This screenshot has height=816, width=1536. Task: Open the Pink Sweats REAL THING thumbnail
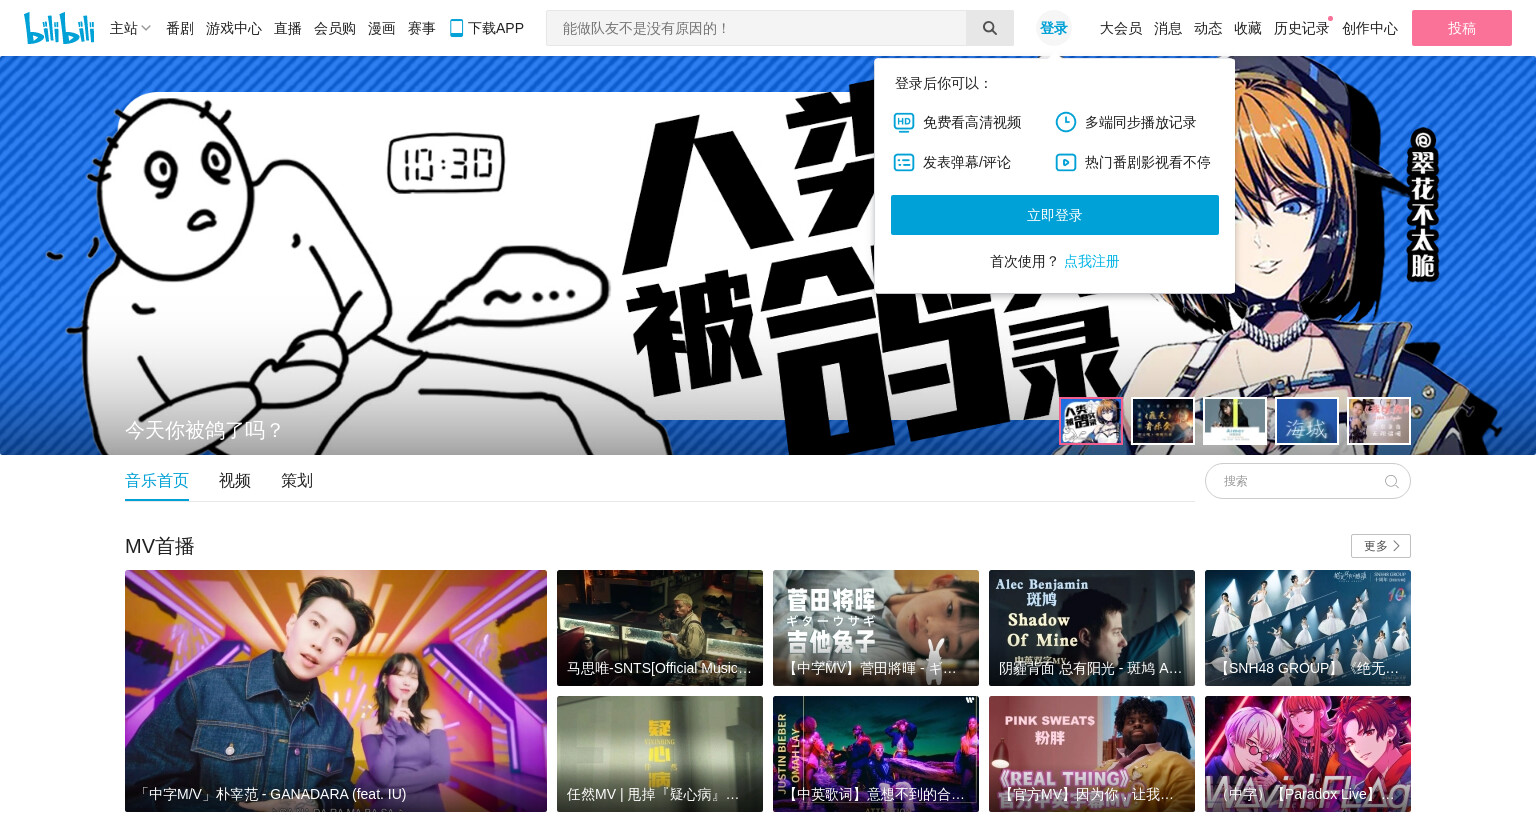pyautogui.click(x=1092, y=754)
